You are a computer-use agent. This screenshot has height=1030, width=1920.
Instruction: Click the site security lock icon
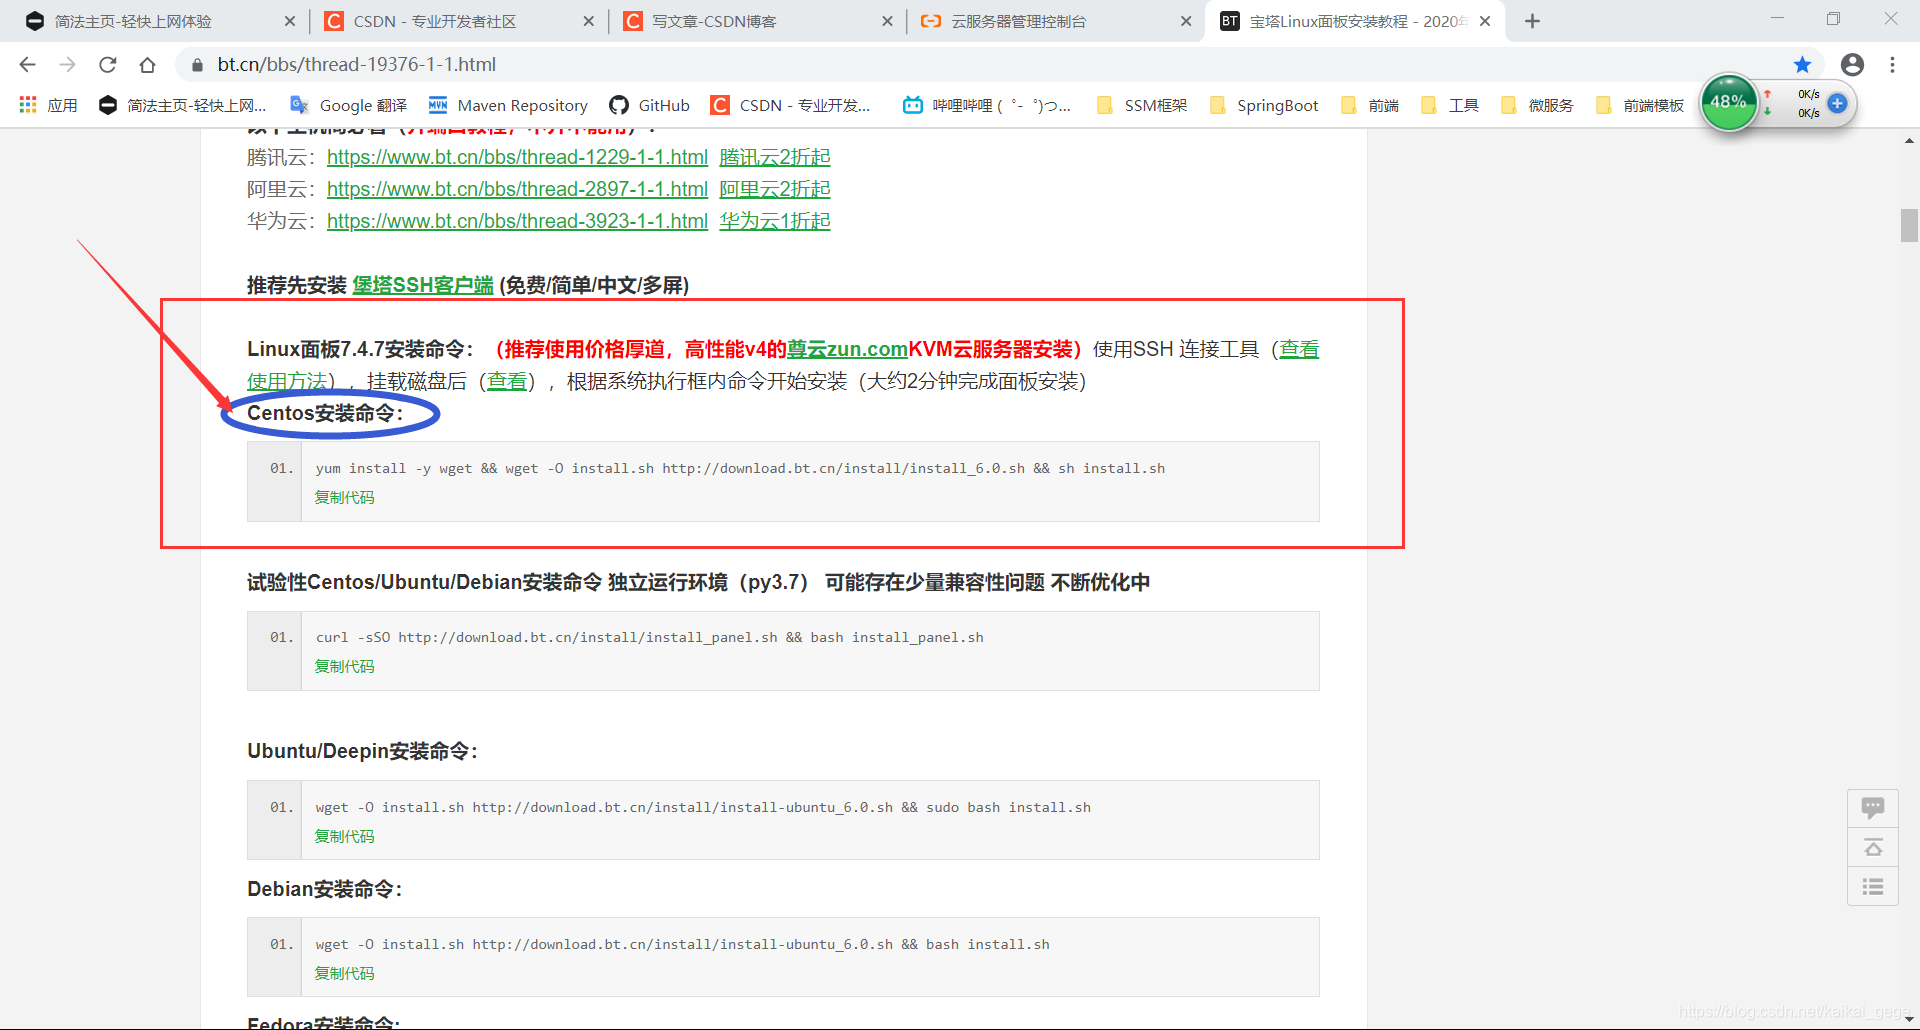(197, 65)
